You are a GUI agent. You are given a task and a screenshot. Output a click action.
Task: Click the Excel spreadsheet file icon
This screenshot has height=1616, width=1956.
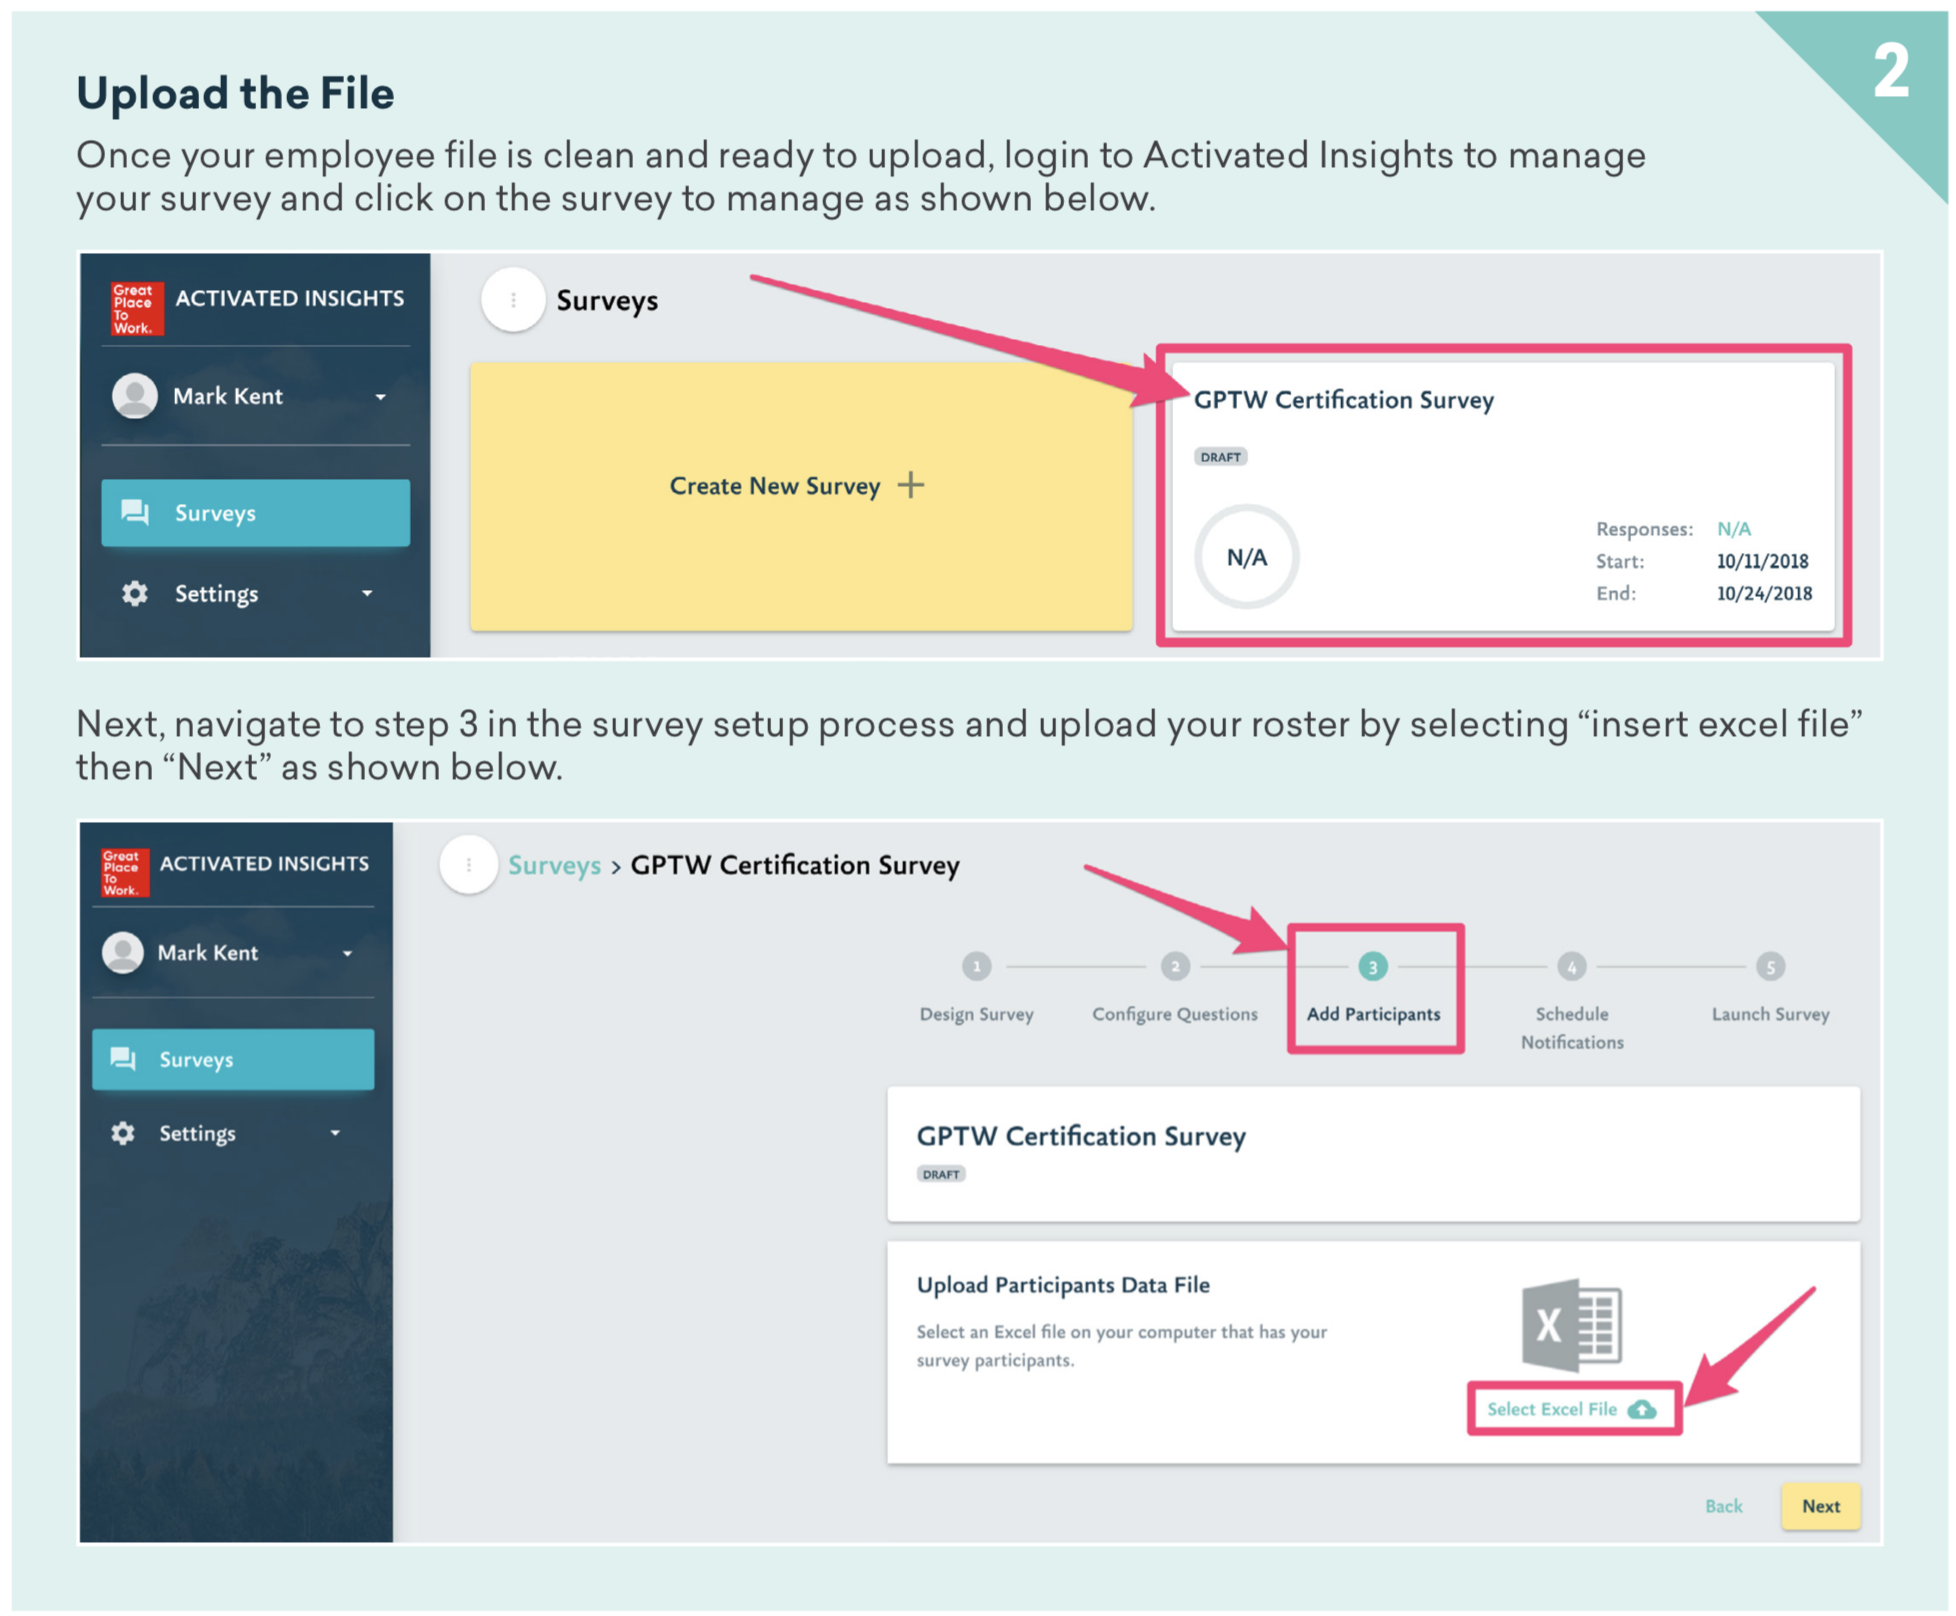(x=1571, y=1325)
